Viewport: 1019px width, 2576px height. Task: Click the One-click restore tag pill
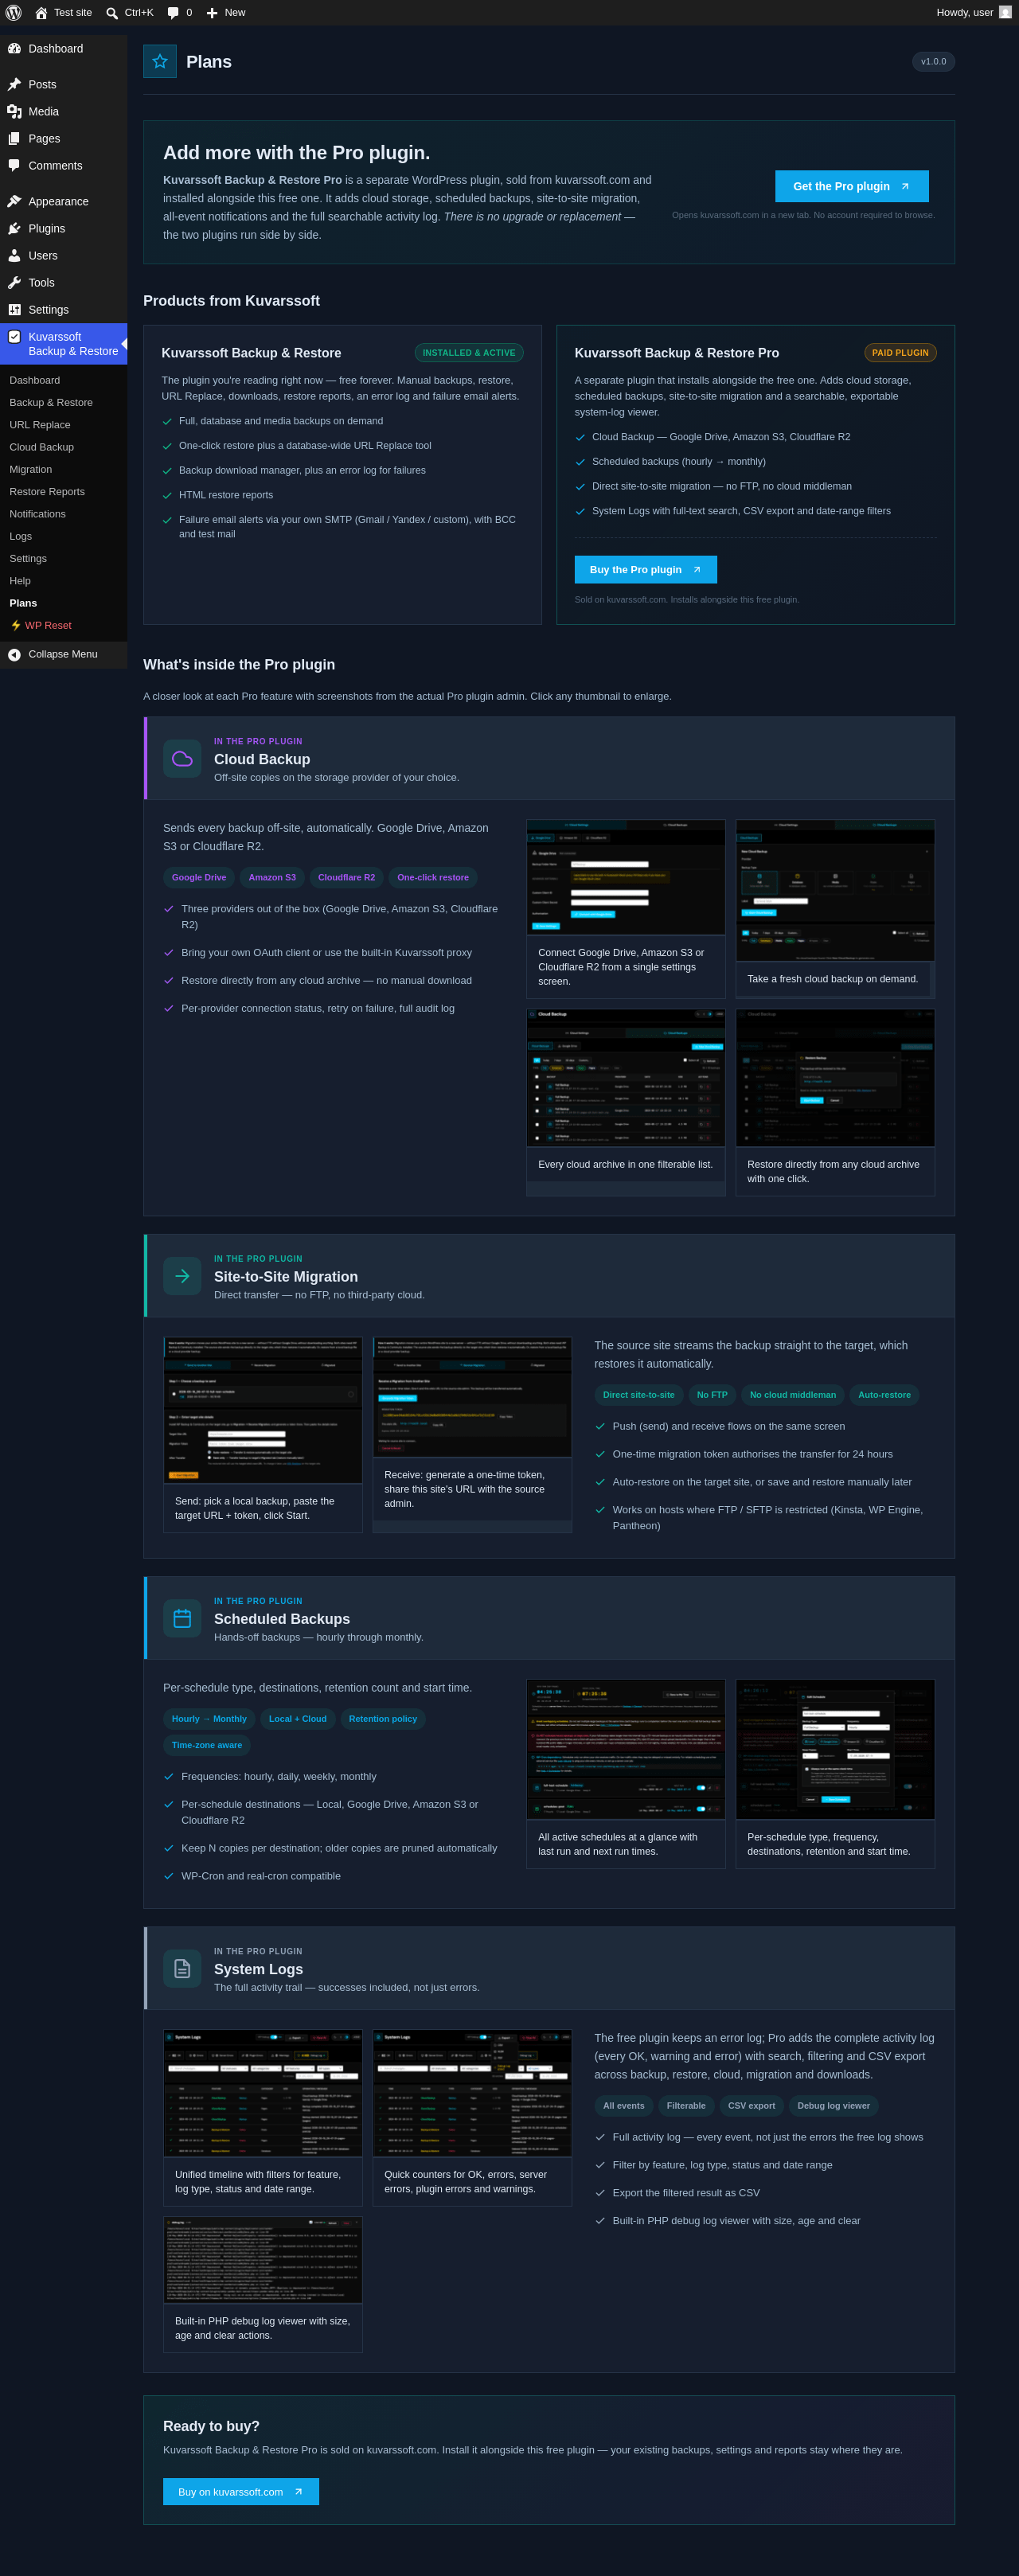point(433,878)
